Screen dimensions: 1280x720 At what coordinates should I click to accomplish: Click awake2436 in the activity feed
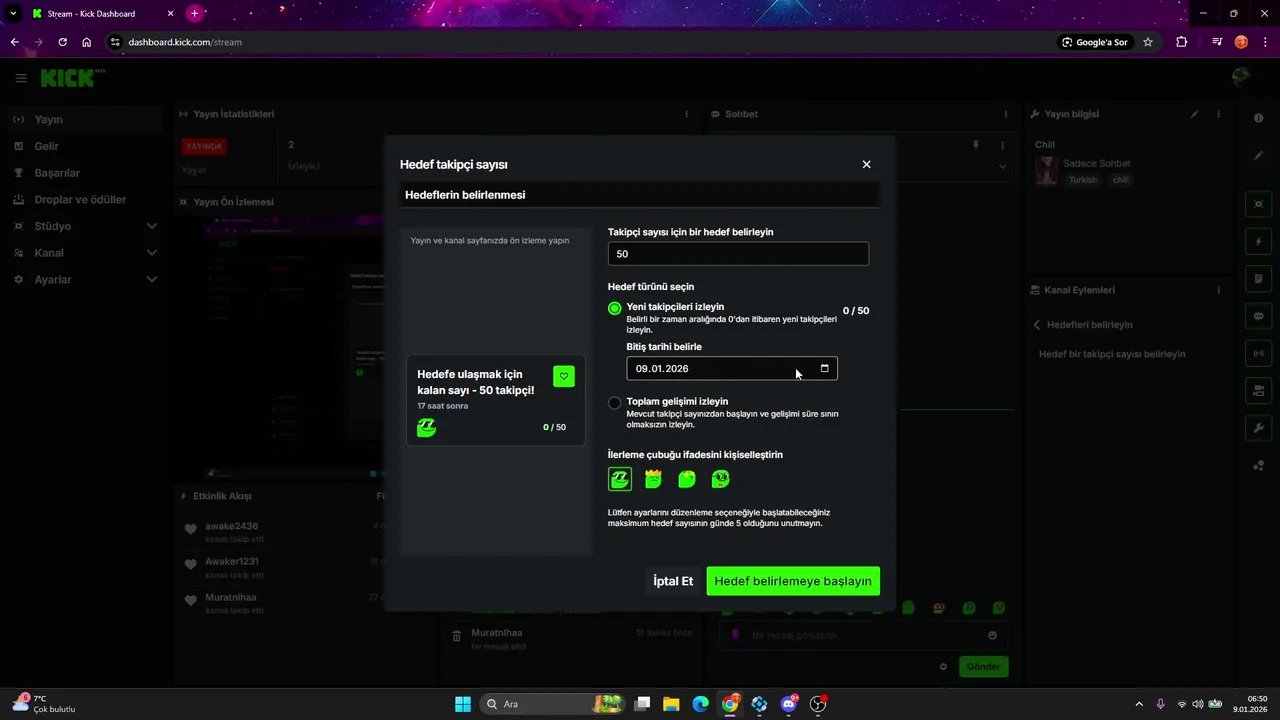click(232, 526)
